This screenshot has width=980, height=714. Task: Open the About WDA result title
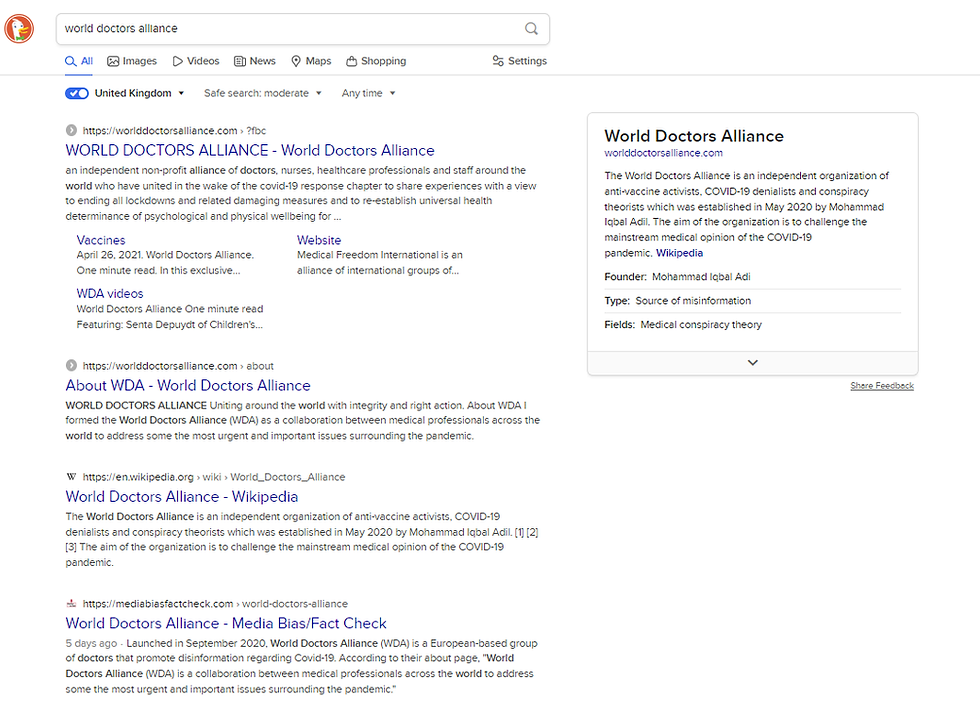click(x=188, y=385)
